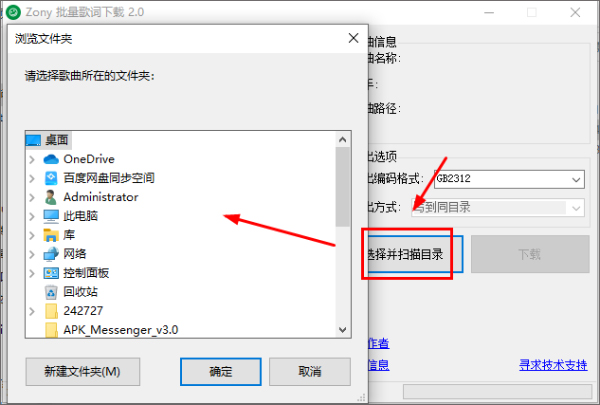
Task: Click the 网络 network icon
Action: click(x=51, y=254)
